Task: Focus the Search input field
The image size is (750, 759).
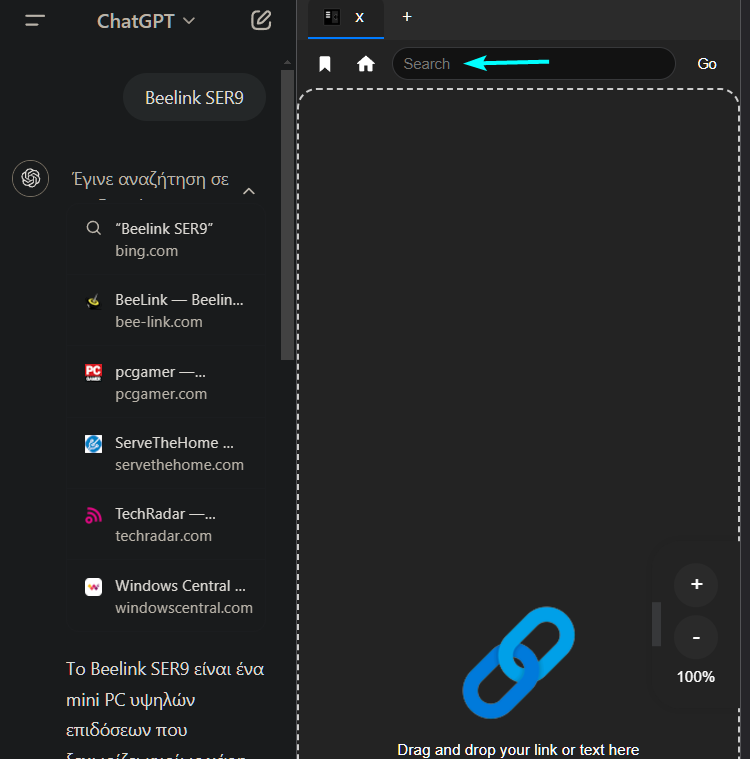Action: coord(534,63)
